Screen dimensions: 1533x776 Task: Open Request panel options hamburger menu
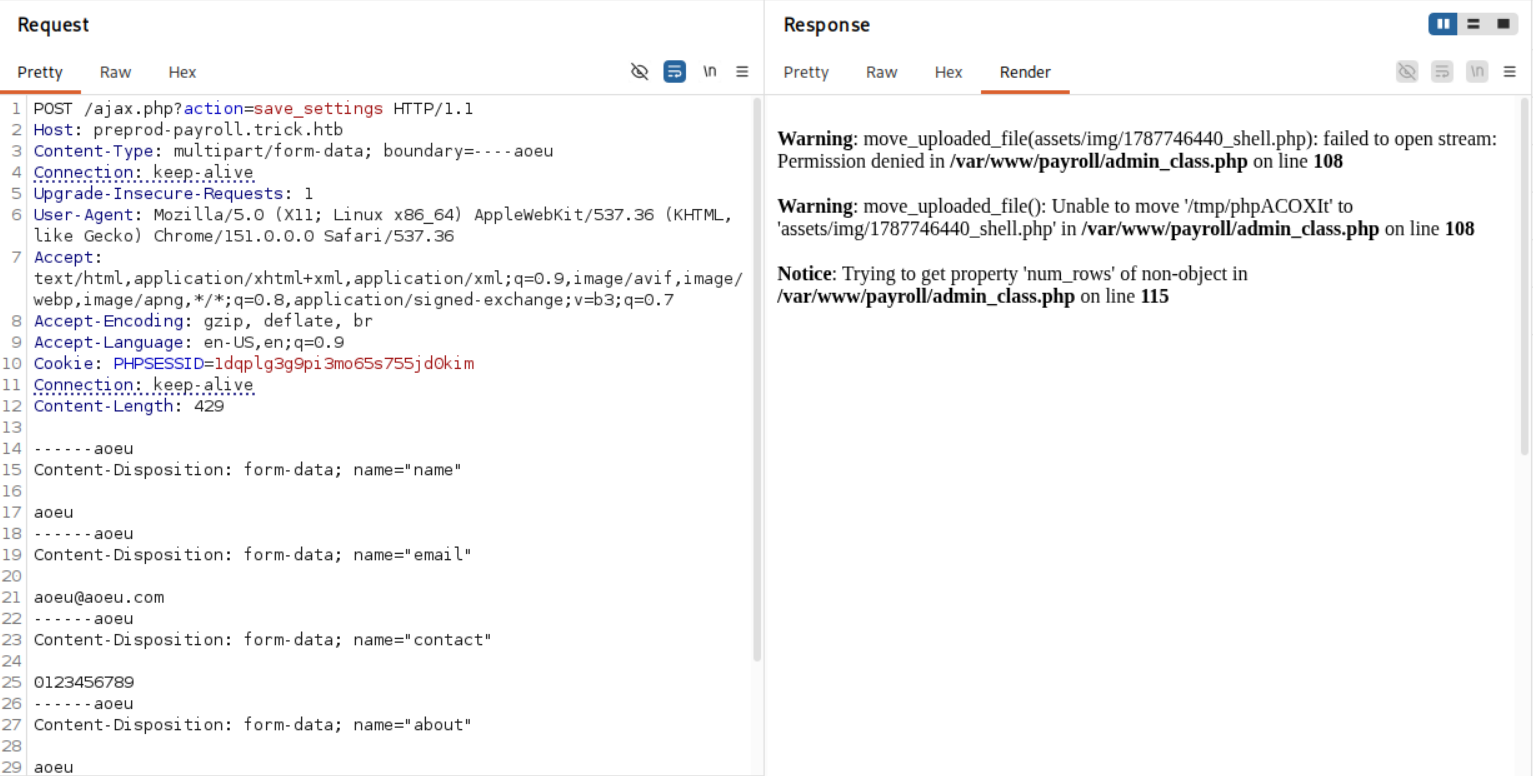(x=742, y=72)
